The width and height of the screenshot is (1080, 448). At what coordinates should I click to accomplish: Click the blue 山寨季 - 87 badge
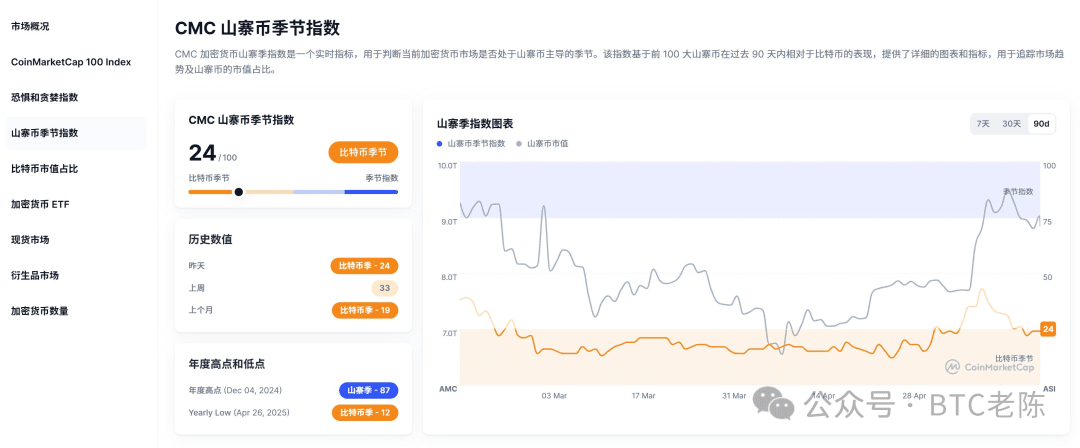[x=368, y=390]
